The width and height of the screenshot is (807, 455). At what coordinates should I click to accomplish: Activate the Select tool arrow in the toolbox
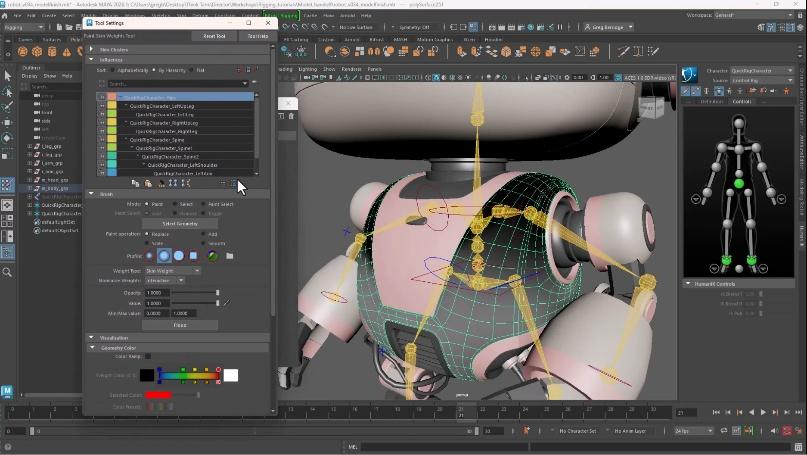(7, 76)
